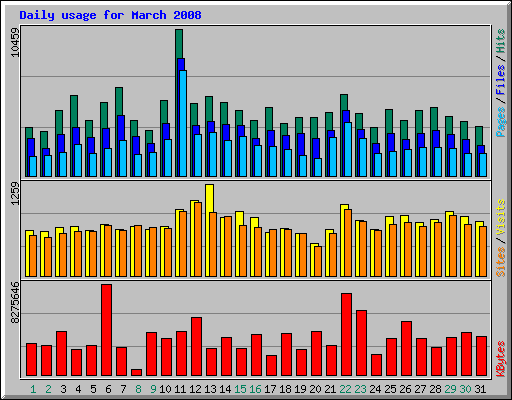This screenshot has width=512, height=400.
Task: Click day 25 on the date axis
Action: point(390,389)
